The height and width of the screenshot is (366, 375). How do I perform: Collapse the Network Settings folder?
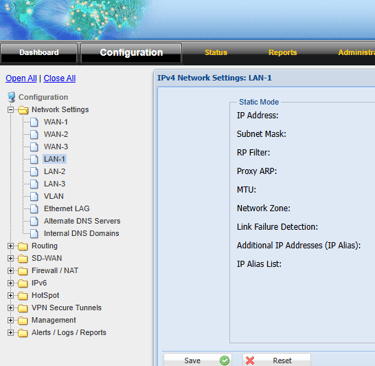(11, 110)
